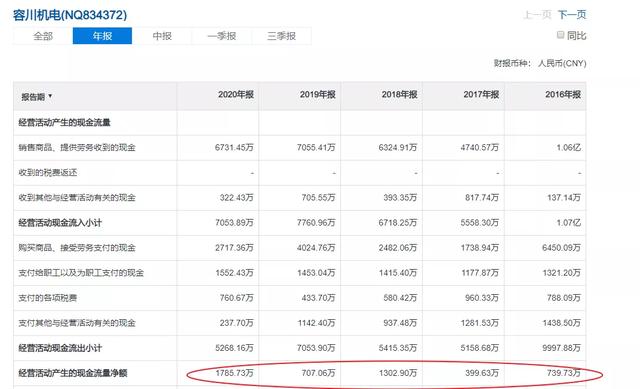The height and width of the screenshot is (389, 640).
Task: Enable the 同比 checkbox
Action: pyautogui.click(x=560, y=35)
